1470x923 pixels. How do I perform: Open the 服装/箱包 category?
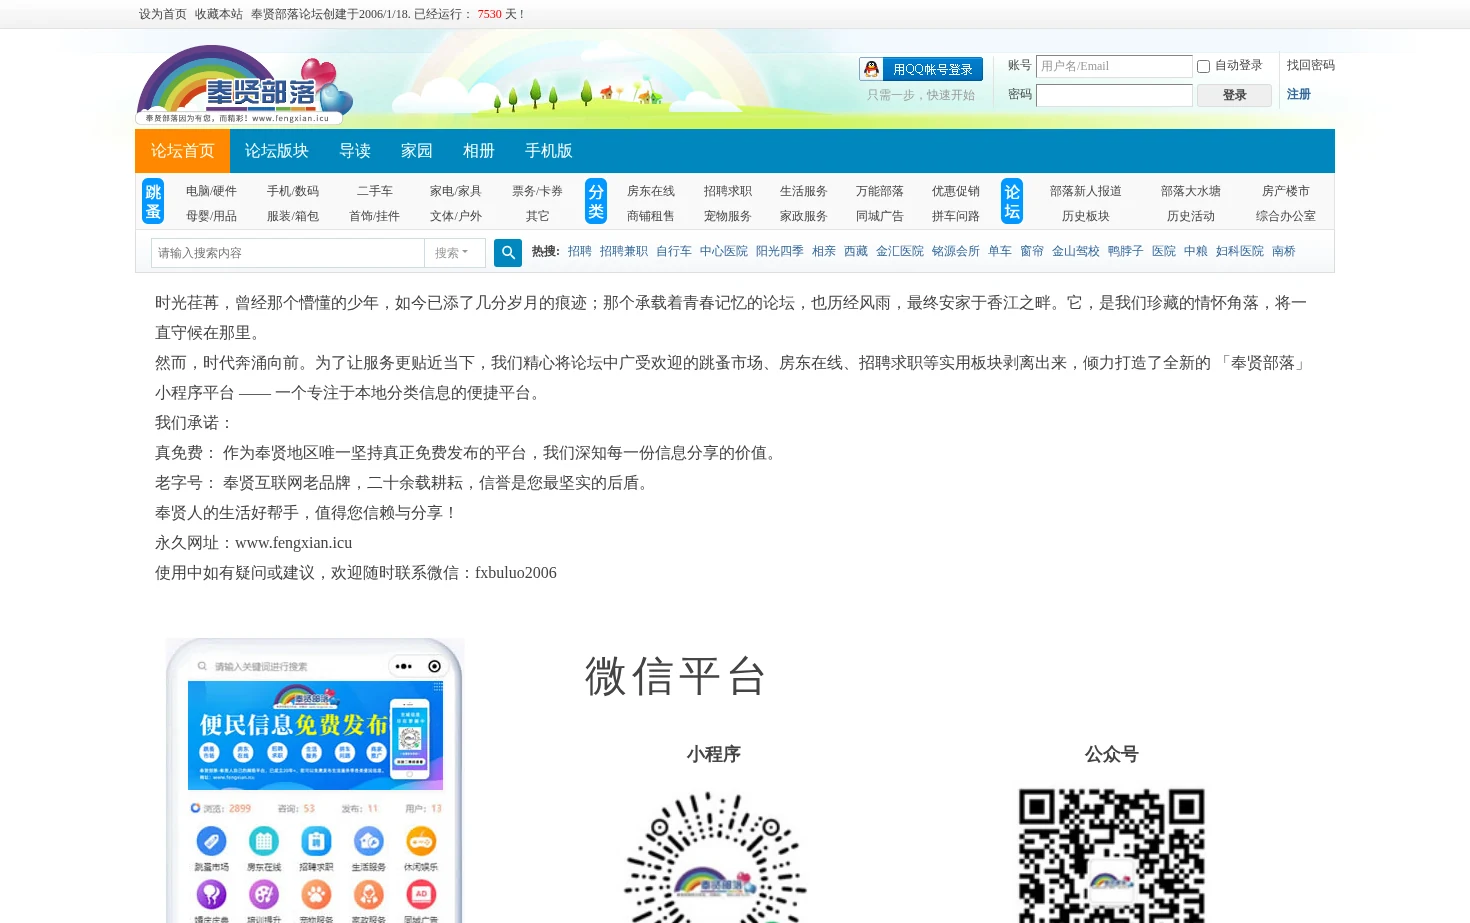293,216
